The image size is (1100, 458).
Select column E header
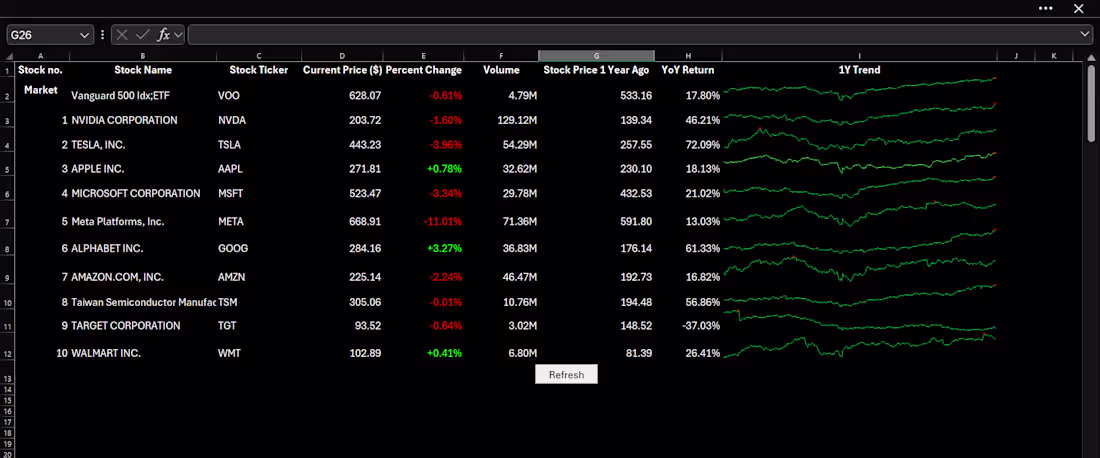[424, 56]
